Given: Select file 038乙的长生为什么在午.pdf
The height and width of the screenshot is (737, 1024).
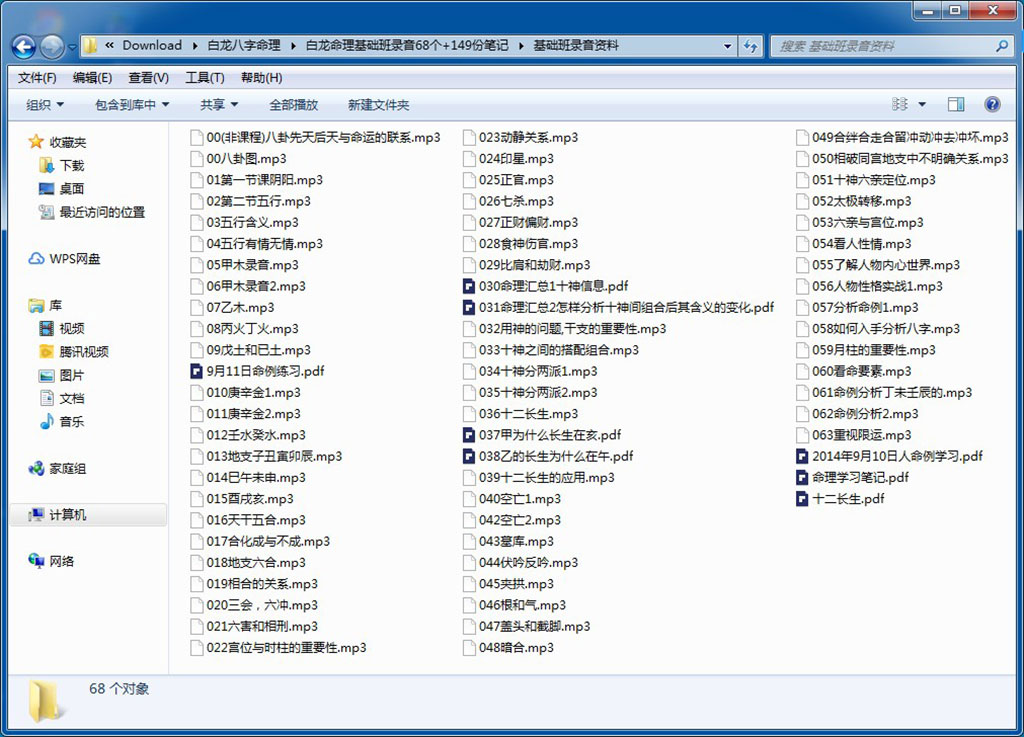Looking at the screenshot, I should (x=548, y=457).
